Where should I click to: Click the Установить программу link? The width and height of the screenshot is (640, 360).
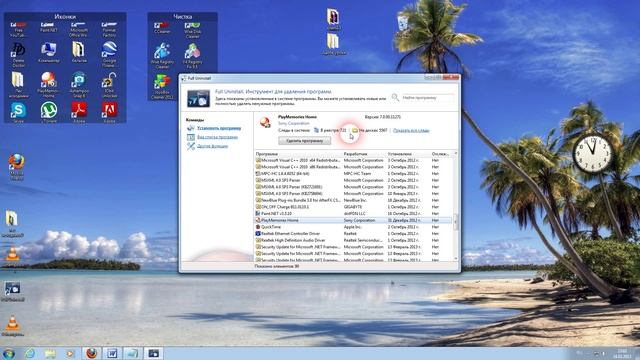[x=219, y=128]
